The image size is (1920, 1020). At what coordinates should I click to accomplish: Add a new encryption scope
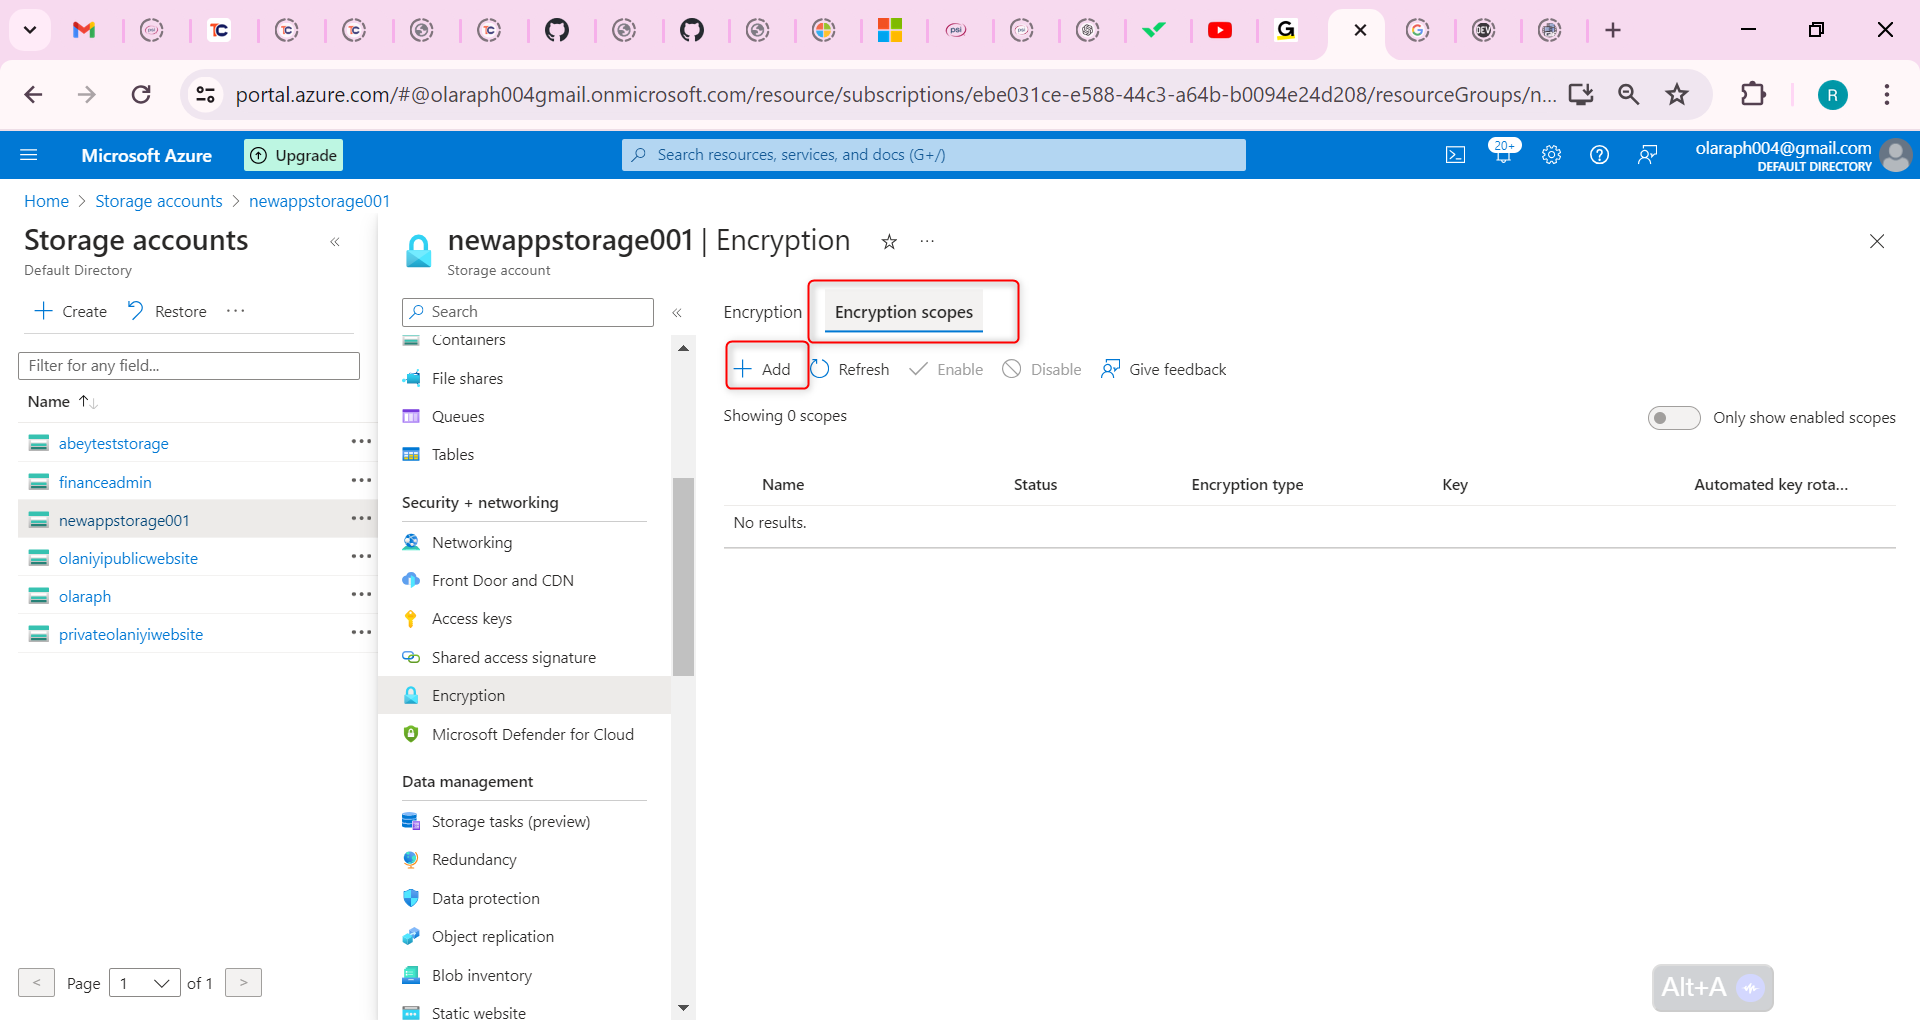click(763, 369)
